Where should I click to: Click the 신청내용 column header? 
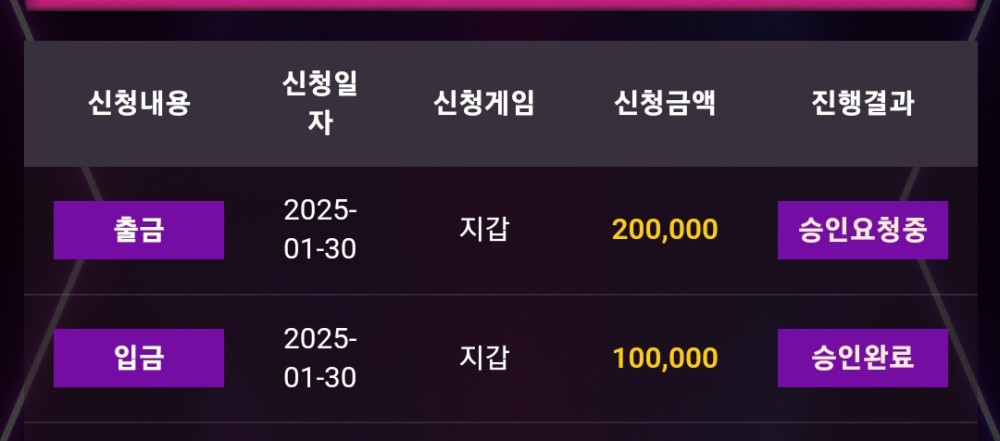139,103
